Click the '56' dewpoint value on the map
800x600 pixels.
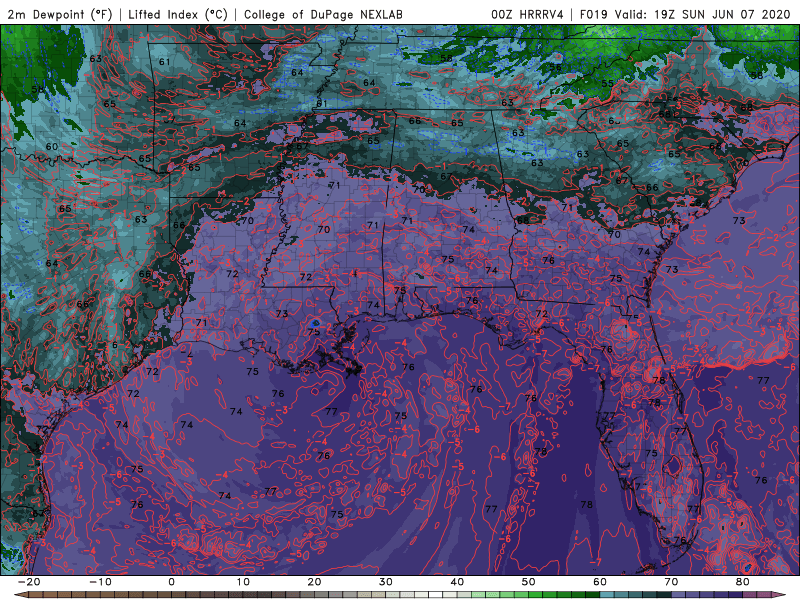[555, 67]
